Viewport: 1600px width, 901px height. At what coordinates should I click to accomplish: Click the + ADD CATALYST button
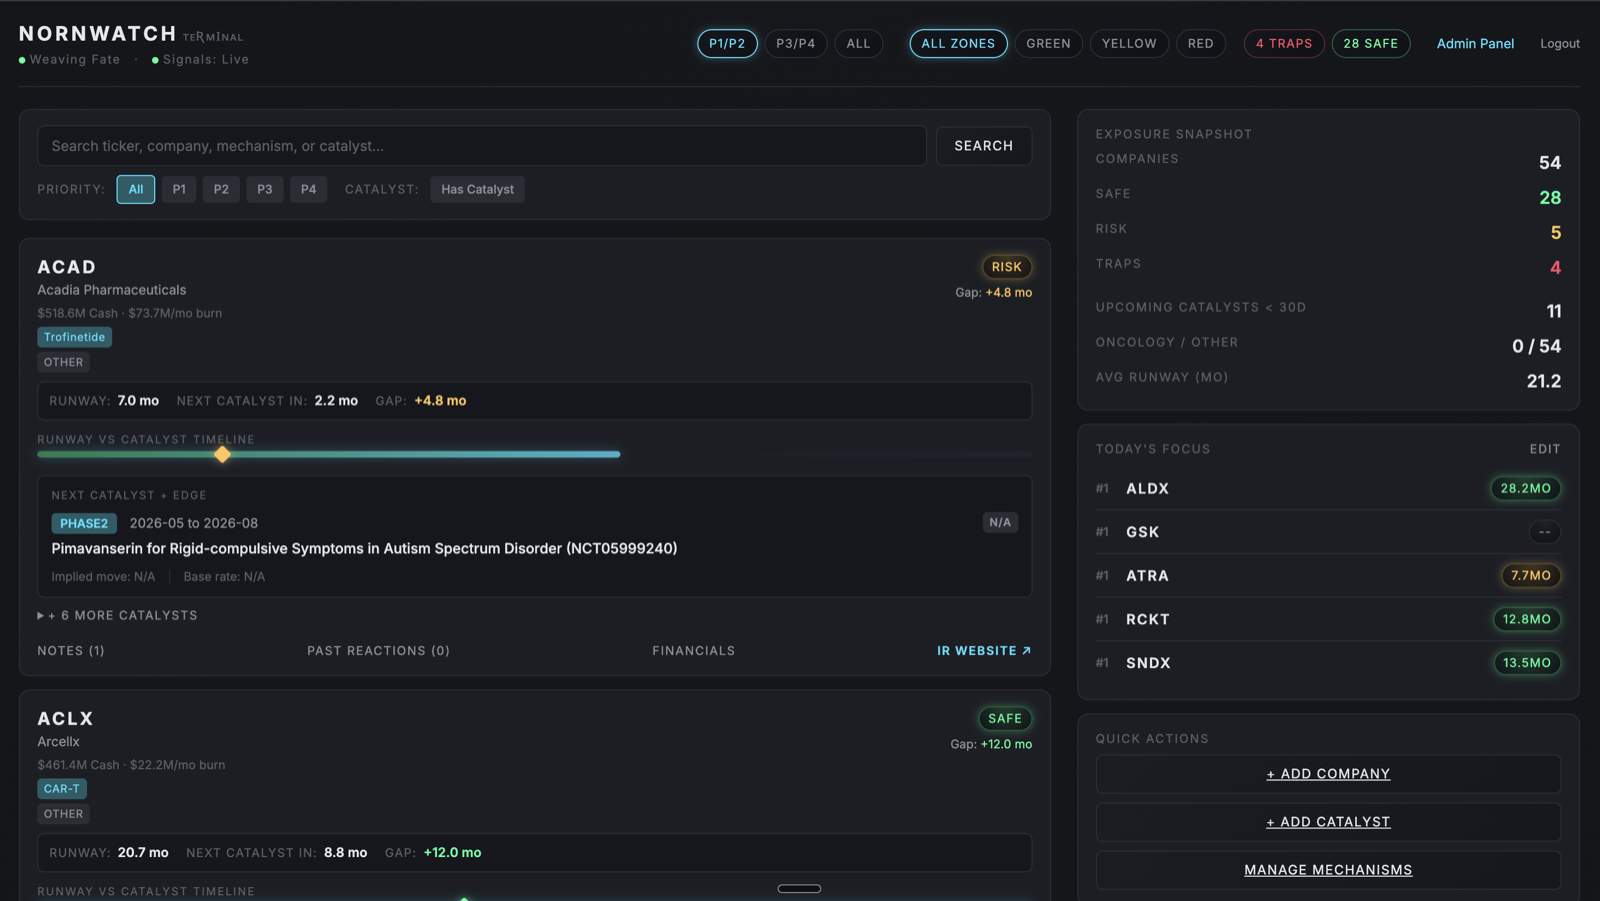point(1328,822)
